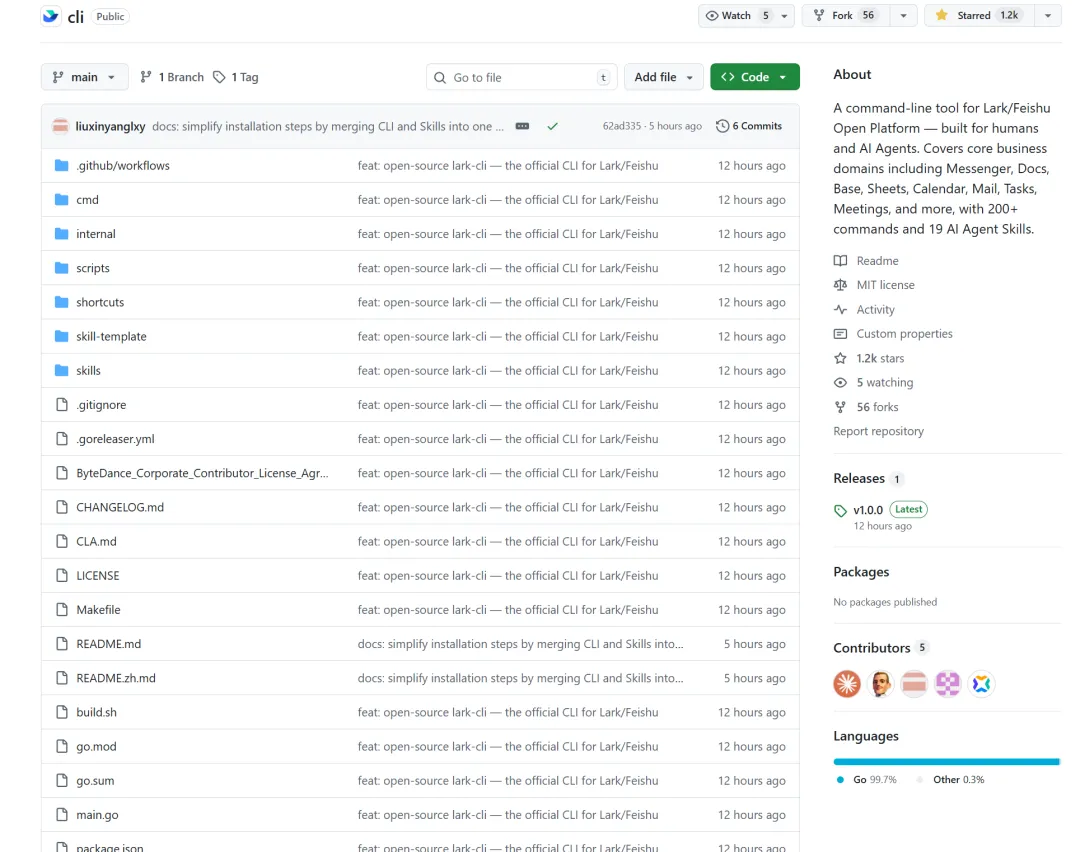1080x852 pixels.
Task: Click the v1.0.0 release tag icon
Action: coord(840,510)
